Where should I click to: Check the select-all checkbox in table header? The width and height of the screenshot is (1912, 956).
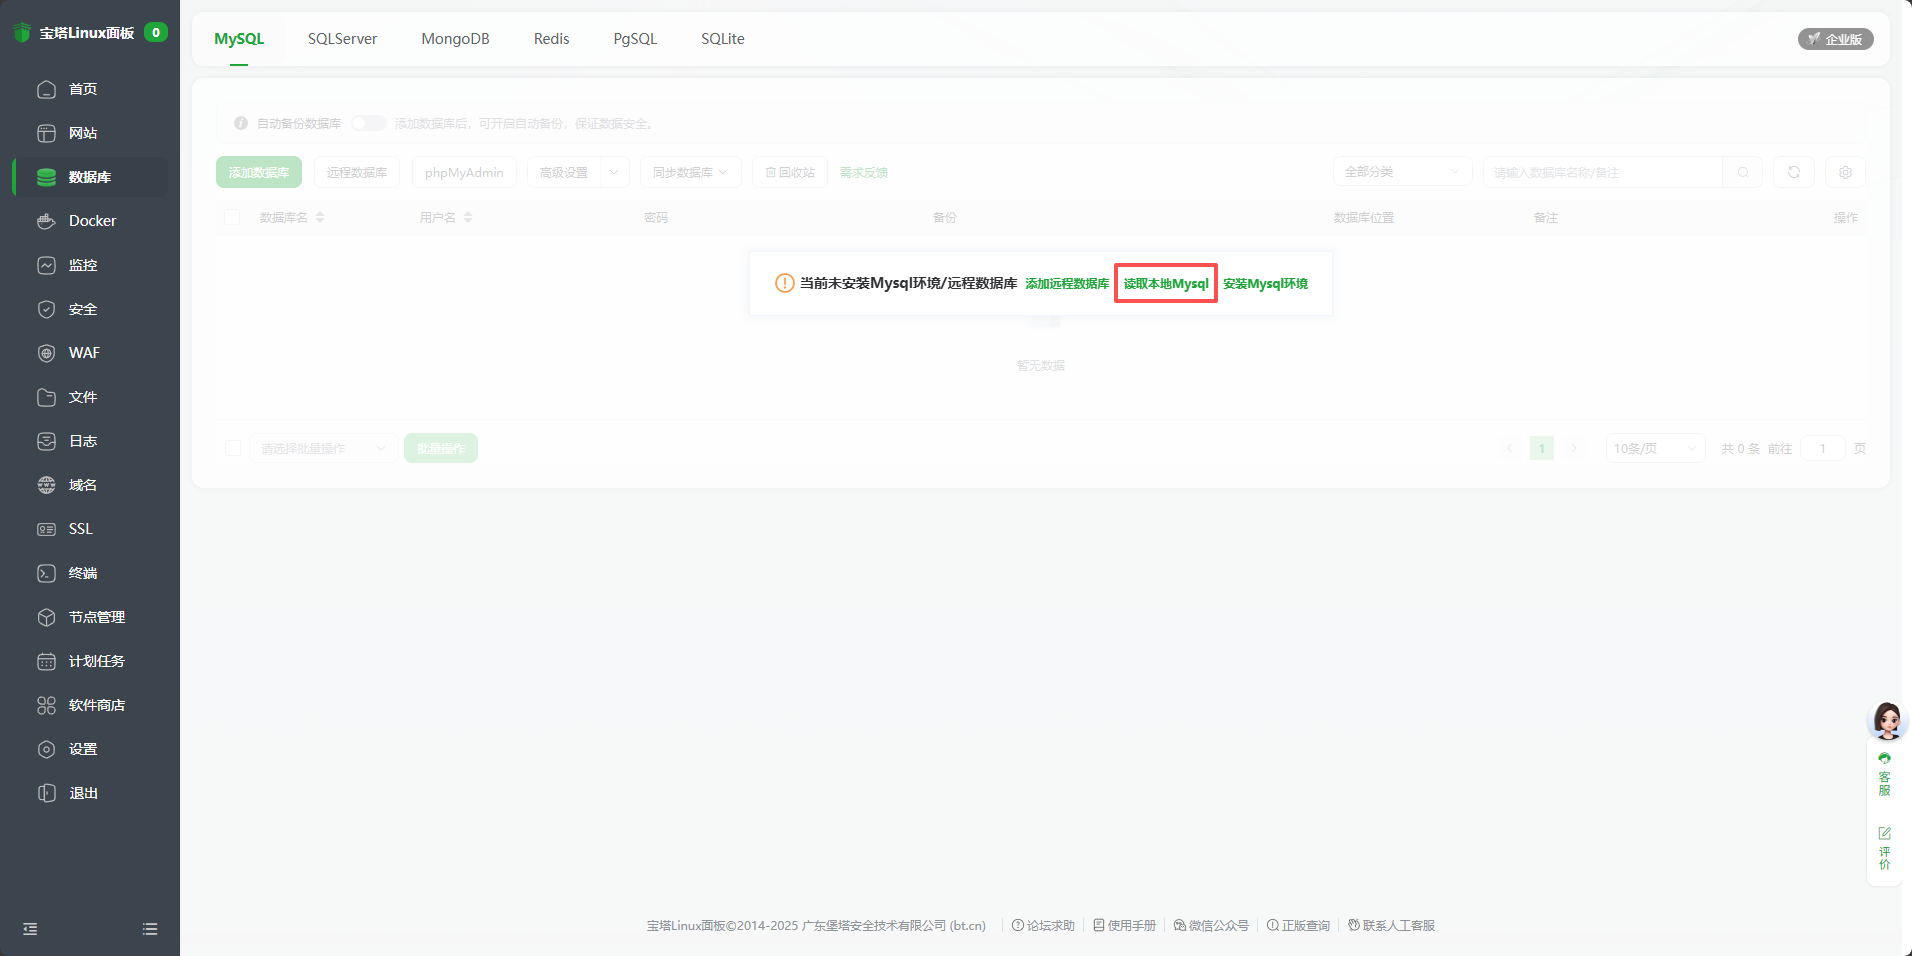pyautogui.click(x=232, y=217)
